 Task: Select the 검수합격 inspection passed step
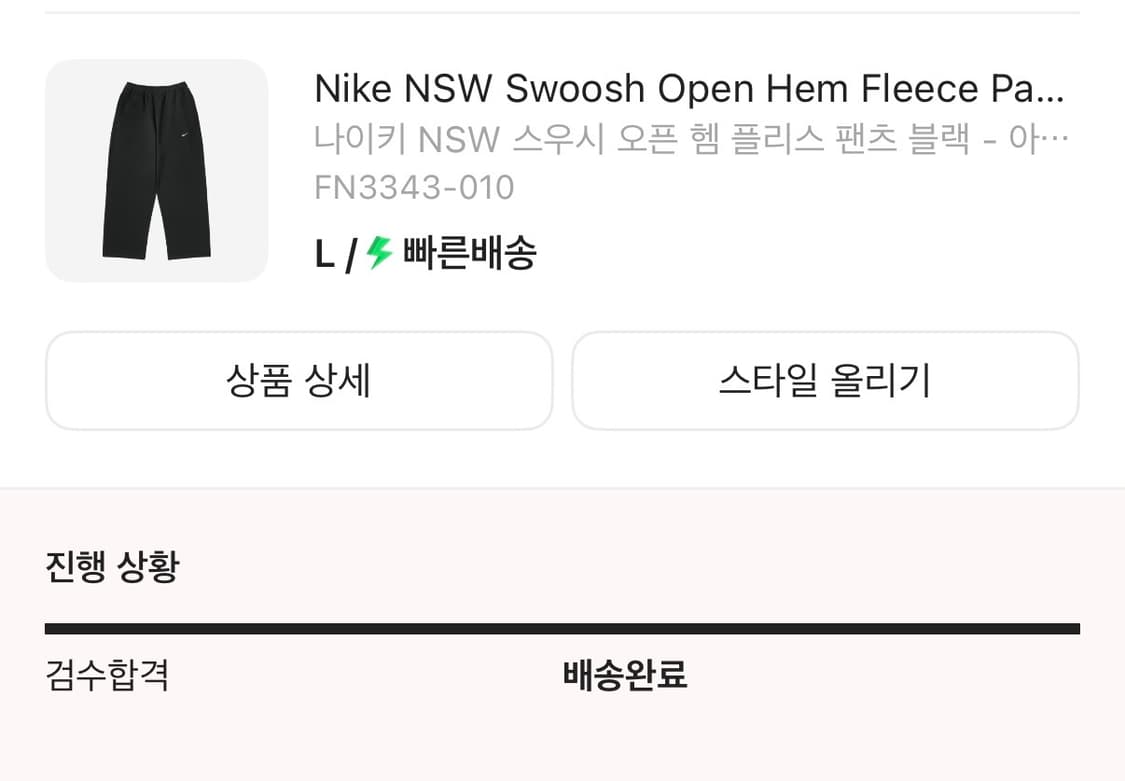tap(107, 676)
